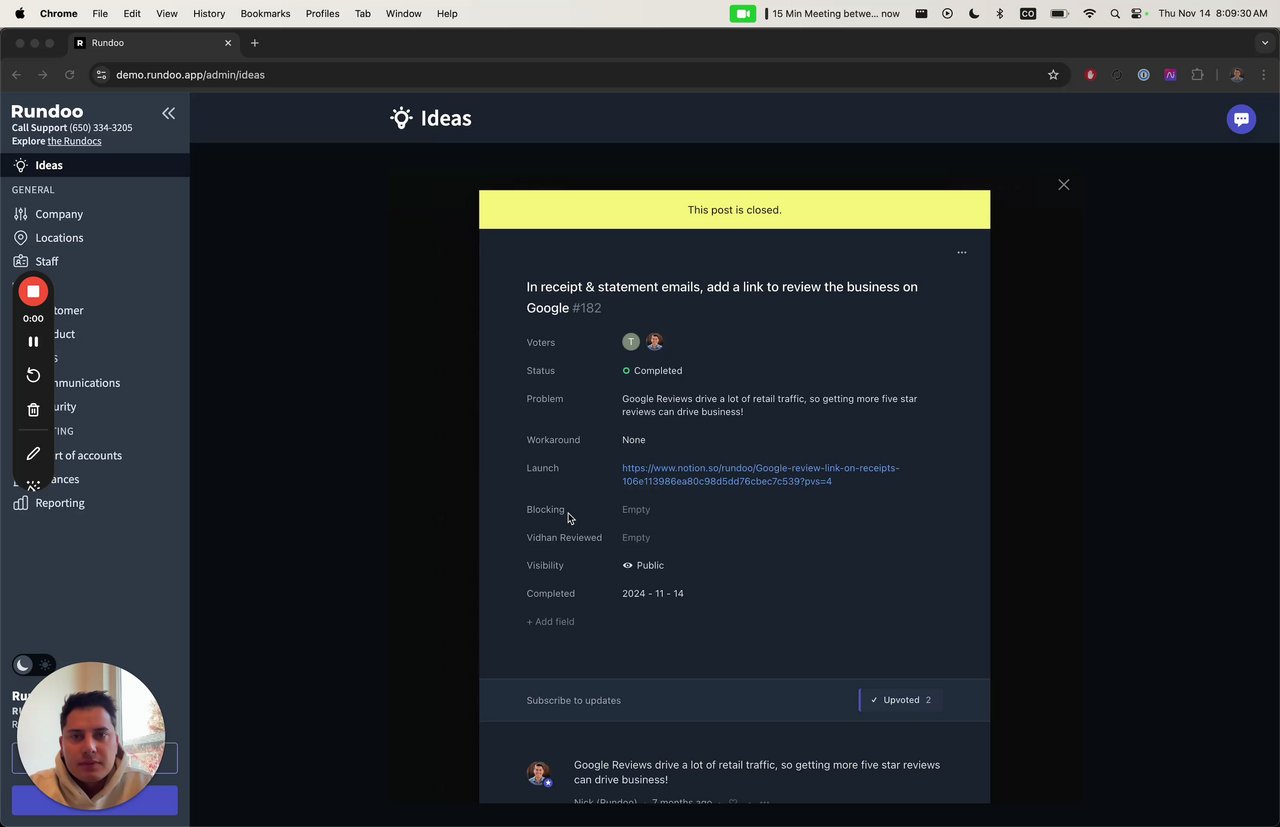Screen dimensions: 1280x827
Task: Open the Locations icon item in the sidebar
Action: tap(20, 238)
